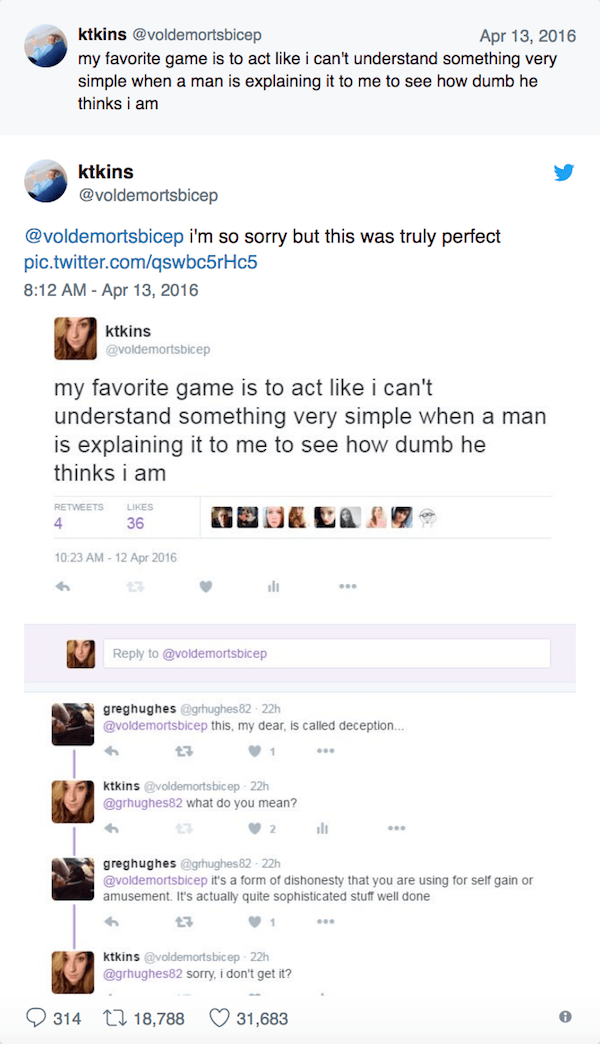
Task: Click the ktkins profile avatar beside the tweet's bold name
Action: (47, 181)
